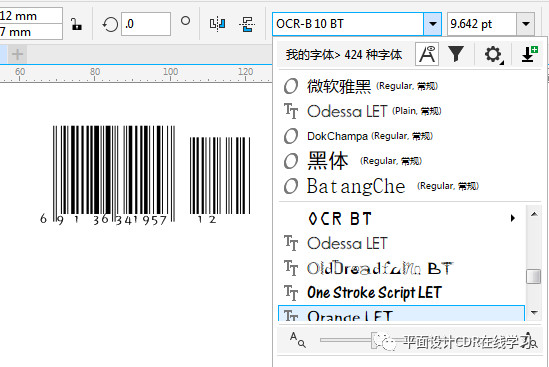Select the highlighted Orange LET font
Image resolution: width=549 pixels, height=367 pixels.
click(x=402, y=313)
